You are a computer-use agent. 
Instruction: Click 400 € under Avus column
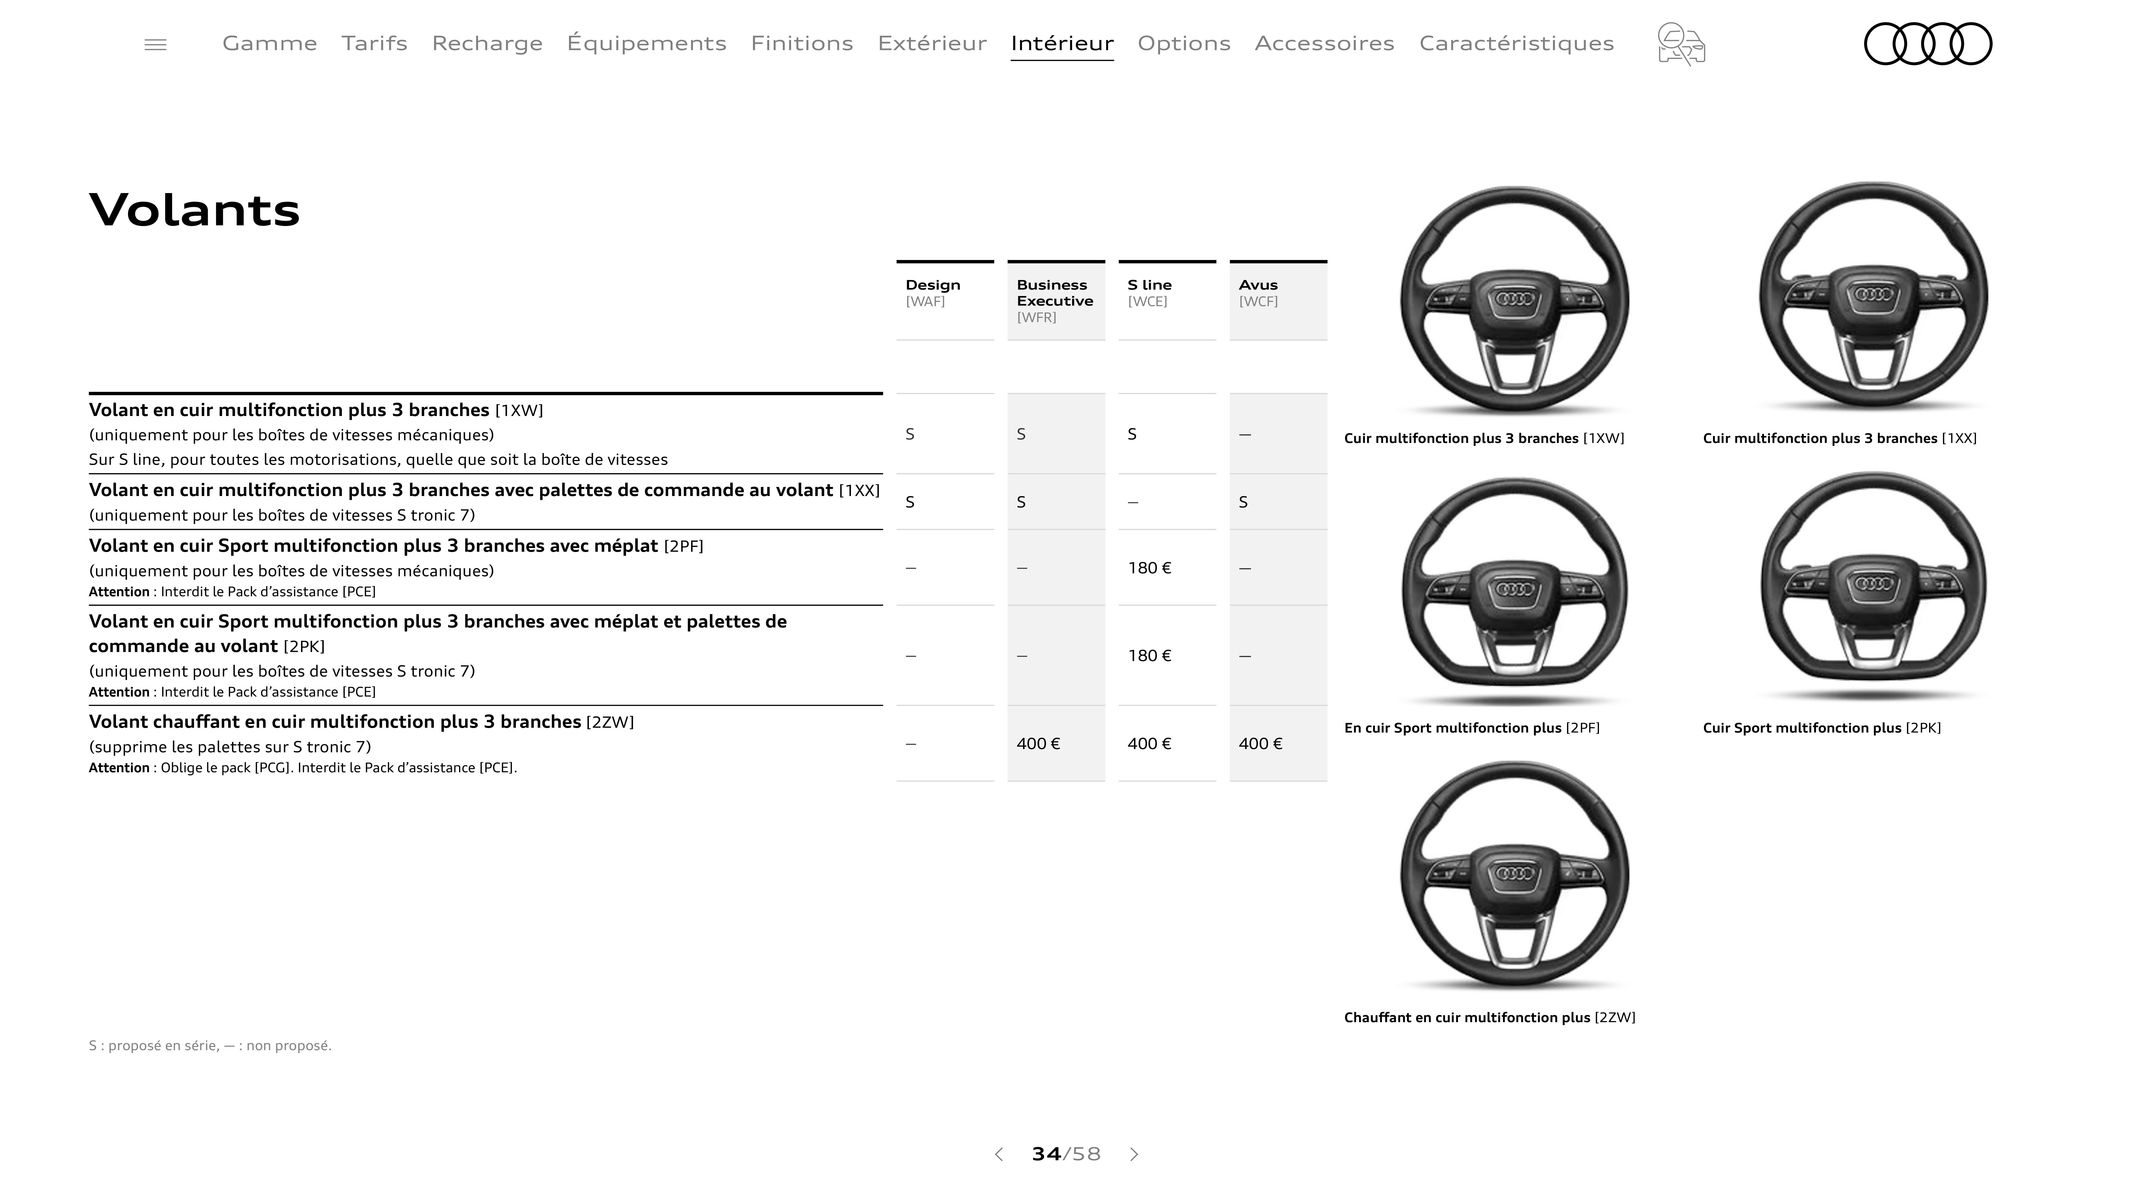point(1260,744)
